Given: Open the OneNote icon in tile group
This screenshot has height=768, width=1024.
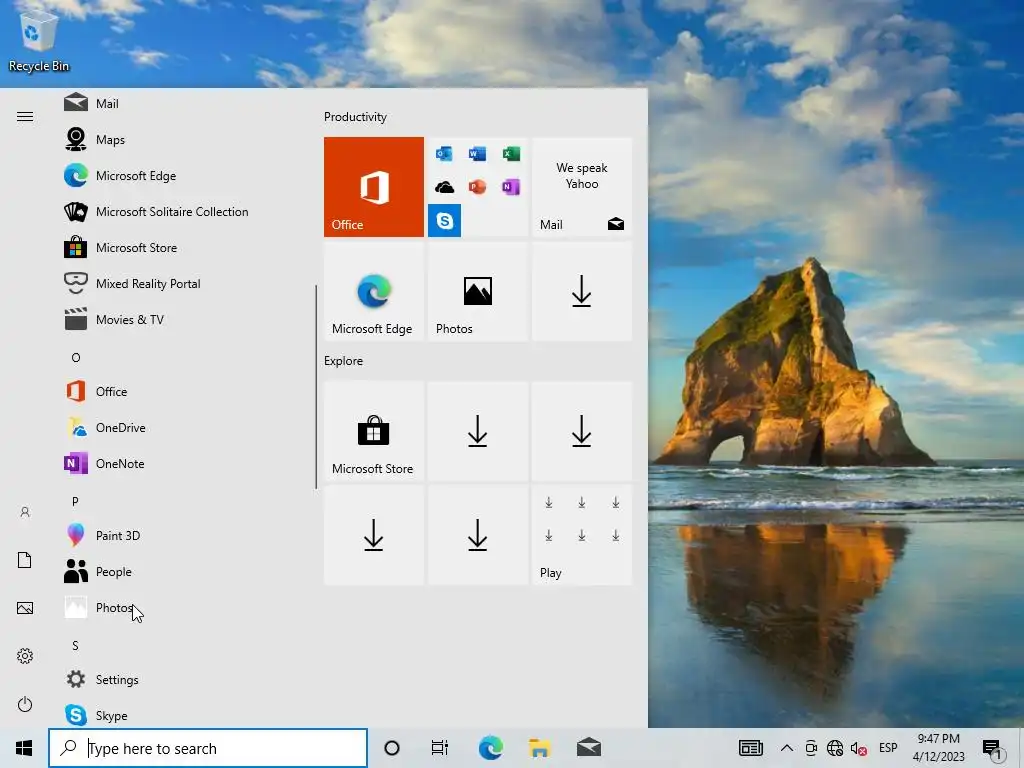Looking at the screenshot, I should [511, 187].
